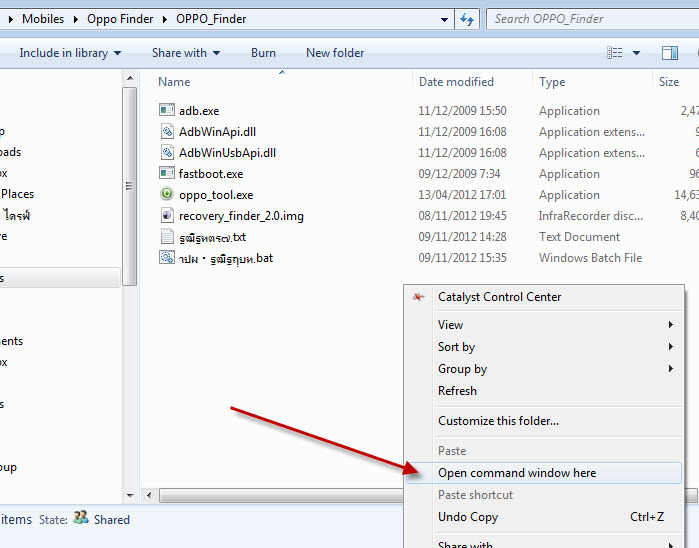Click the navigation pane scroll down arrow

coord(130,495)
